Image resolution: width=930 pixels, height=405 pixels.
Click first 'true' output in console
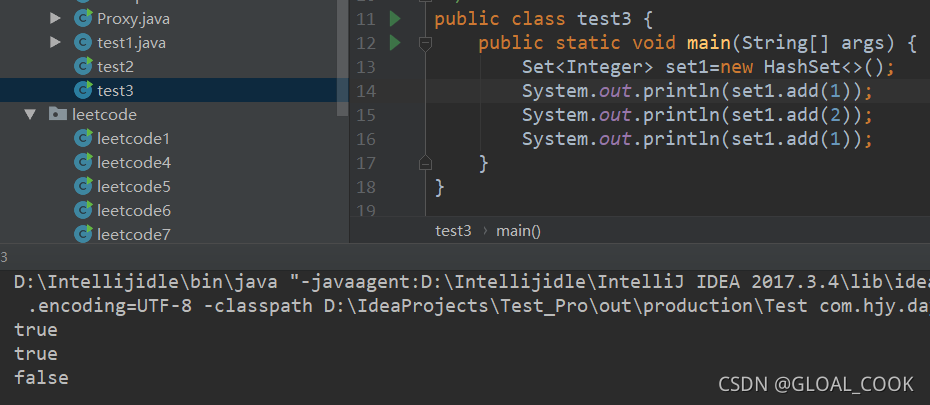tap(36, 330)
